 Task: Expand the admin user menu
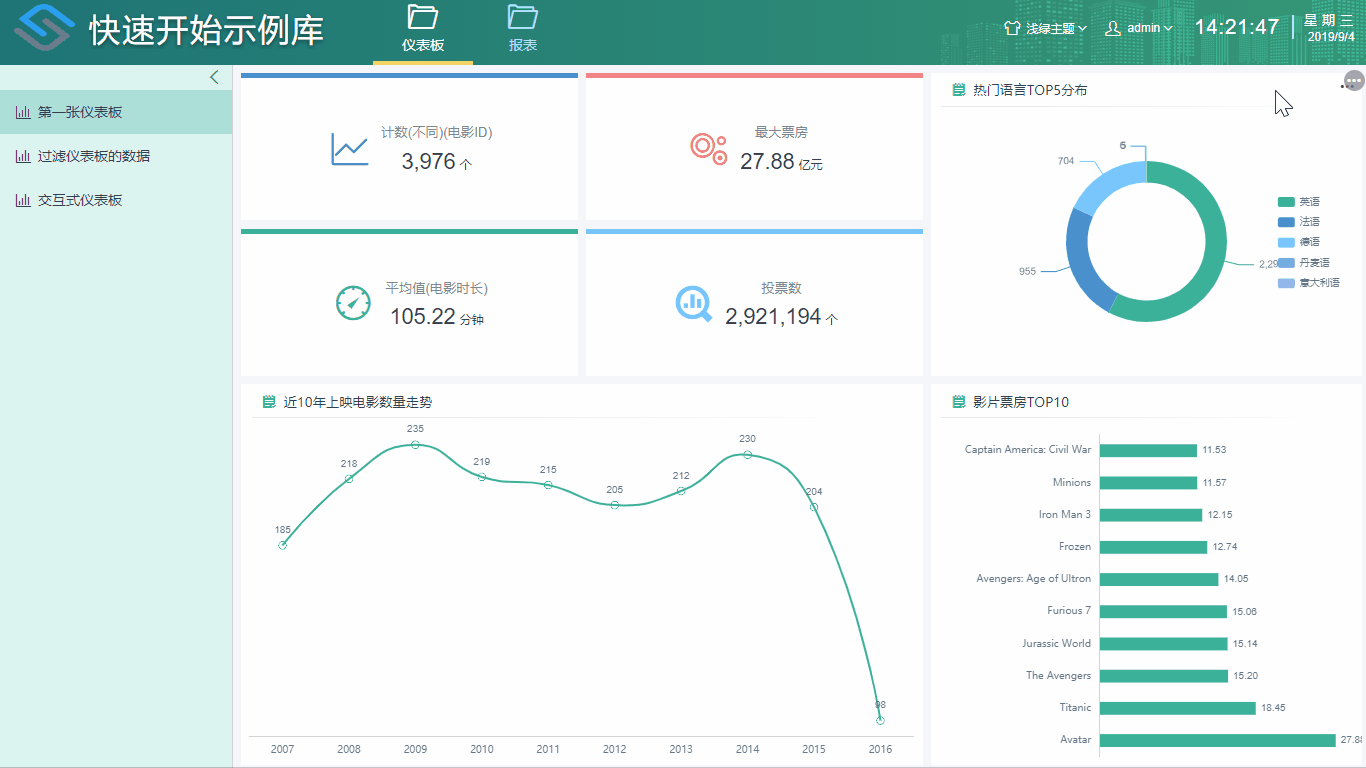point(1139,28)
